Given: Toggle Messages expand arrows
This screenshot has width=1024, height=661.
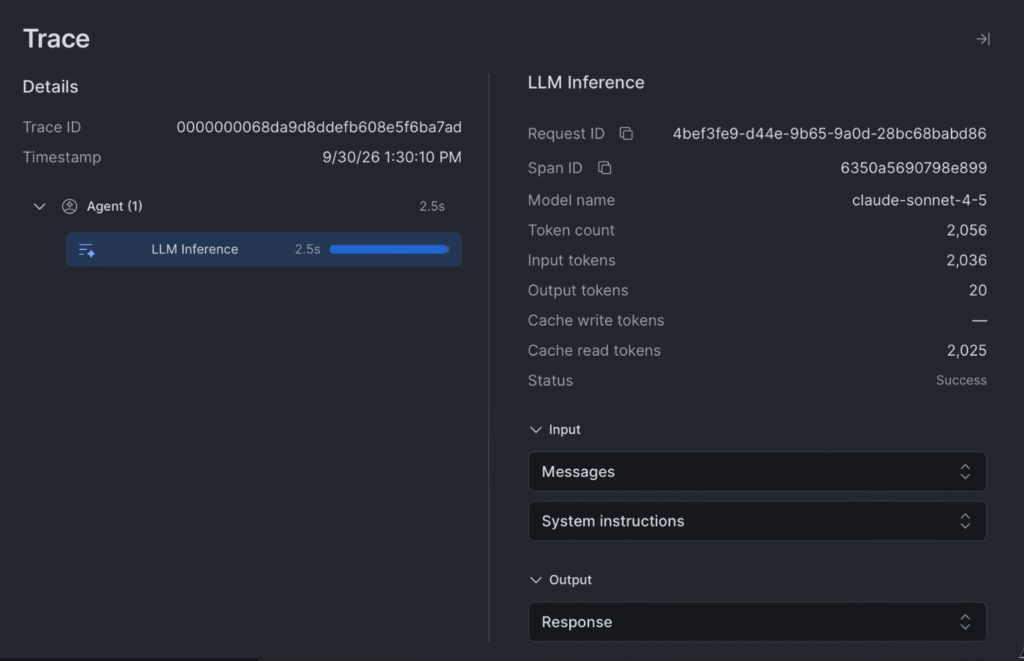Looking at the screenshot, I should pyautogui.click(x=965, y=472).
